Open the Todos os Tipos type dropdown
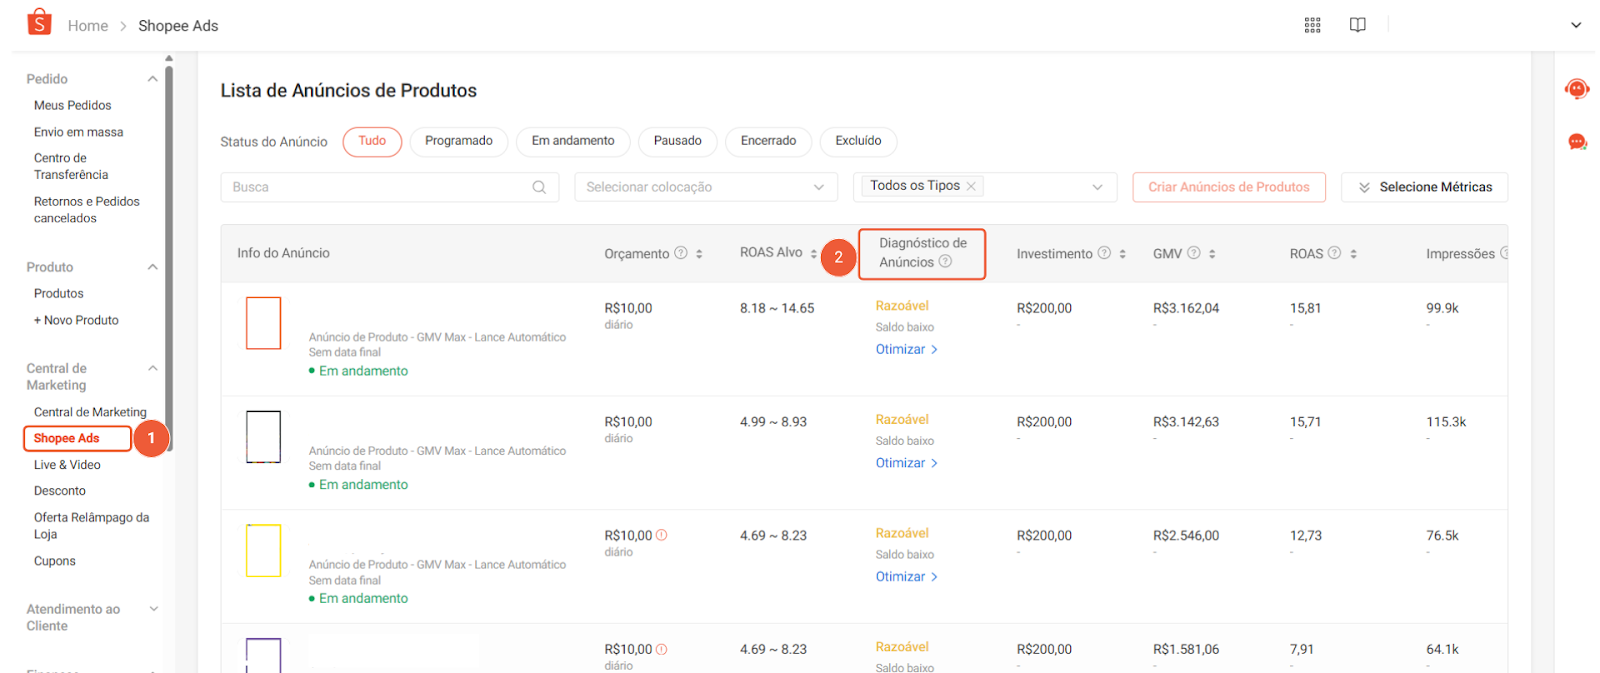1600x673 pixels. [985, 187]
